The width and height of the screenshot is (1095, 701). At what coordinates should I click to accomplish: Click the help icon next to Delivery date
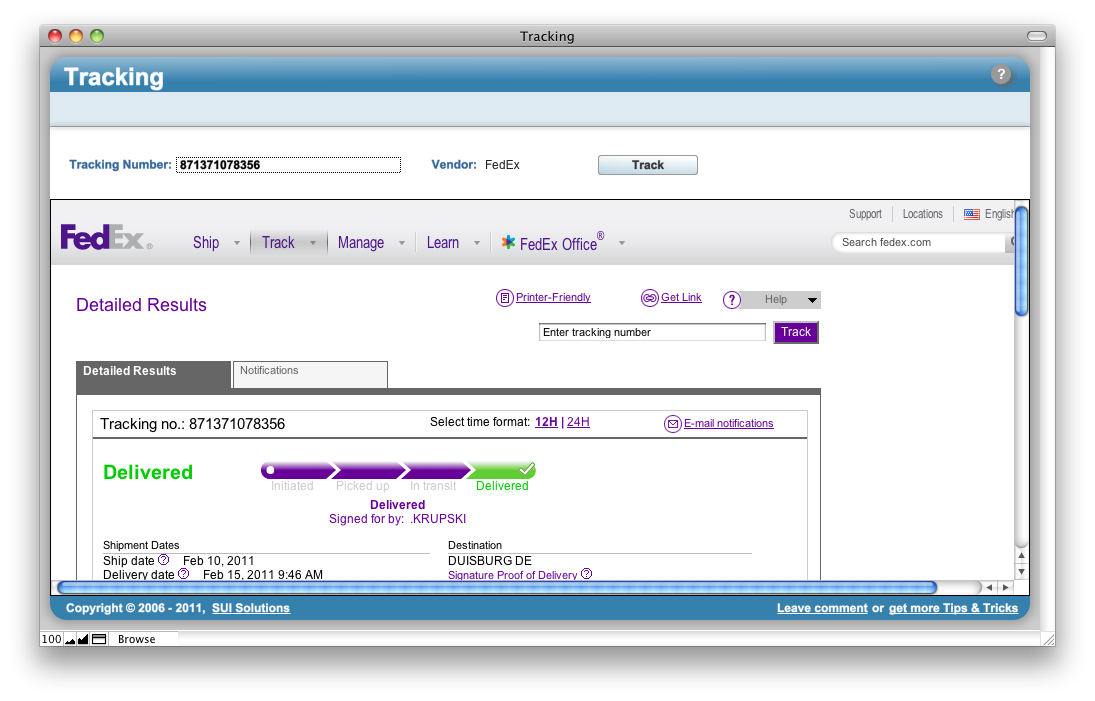click(x=183, y=573)
